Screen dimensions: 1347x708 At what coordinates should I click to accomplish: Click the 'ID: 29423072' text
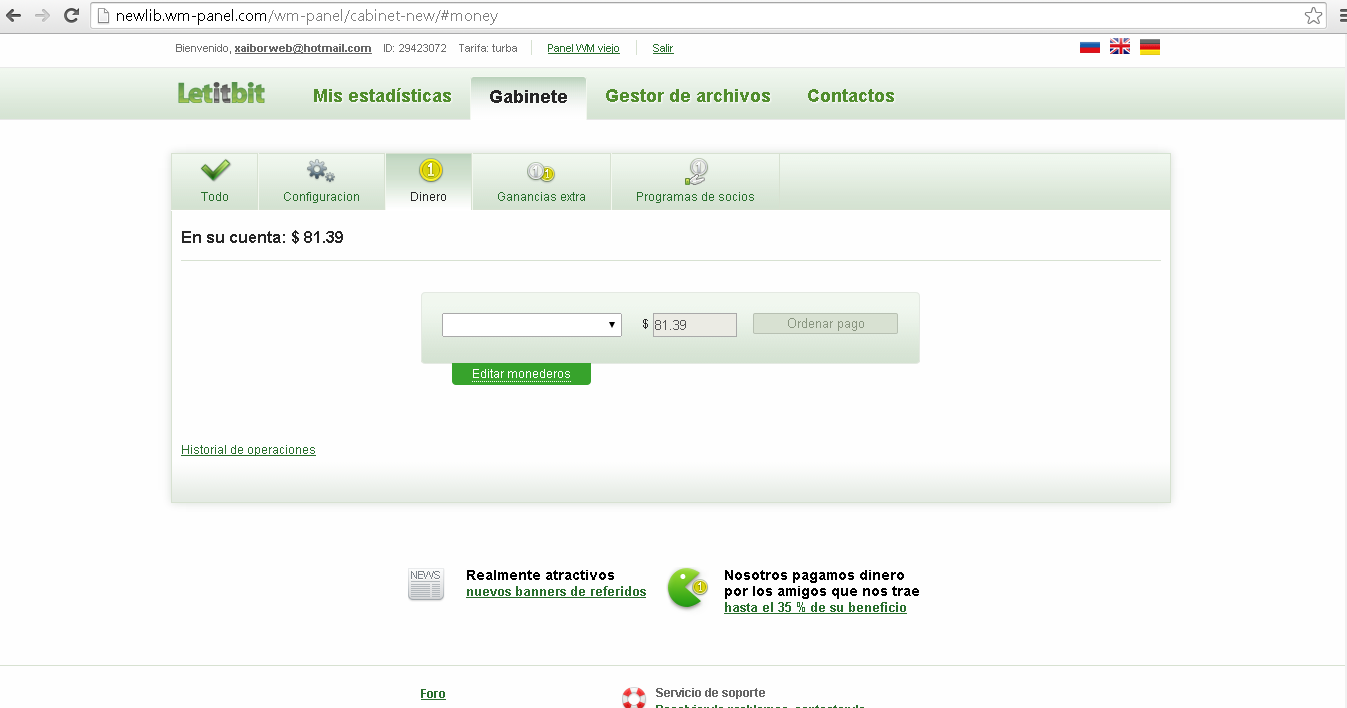[x=415, y=48]
